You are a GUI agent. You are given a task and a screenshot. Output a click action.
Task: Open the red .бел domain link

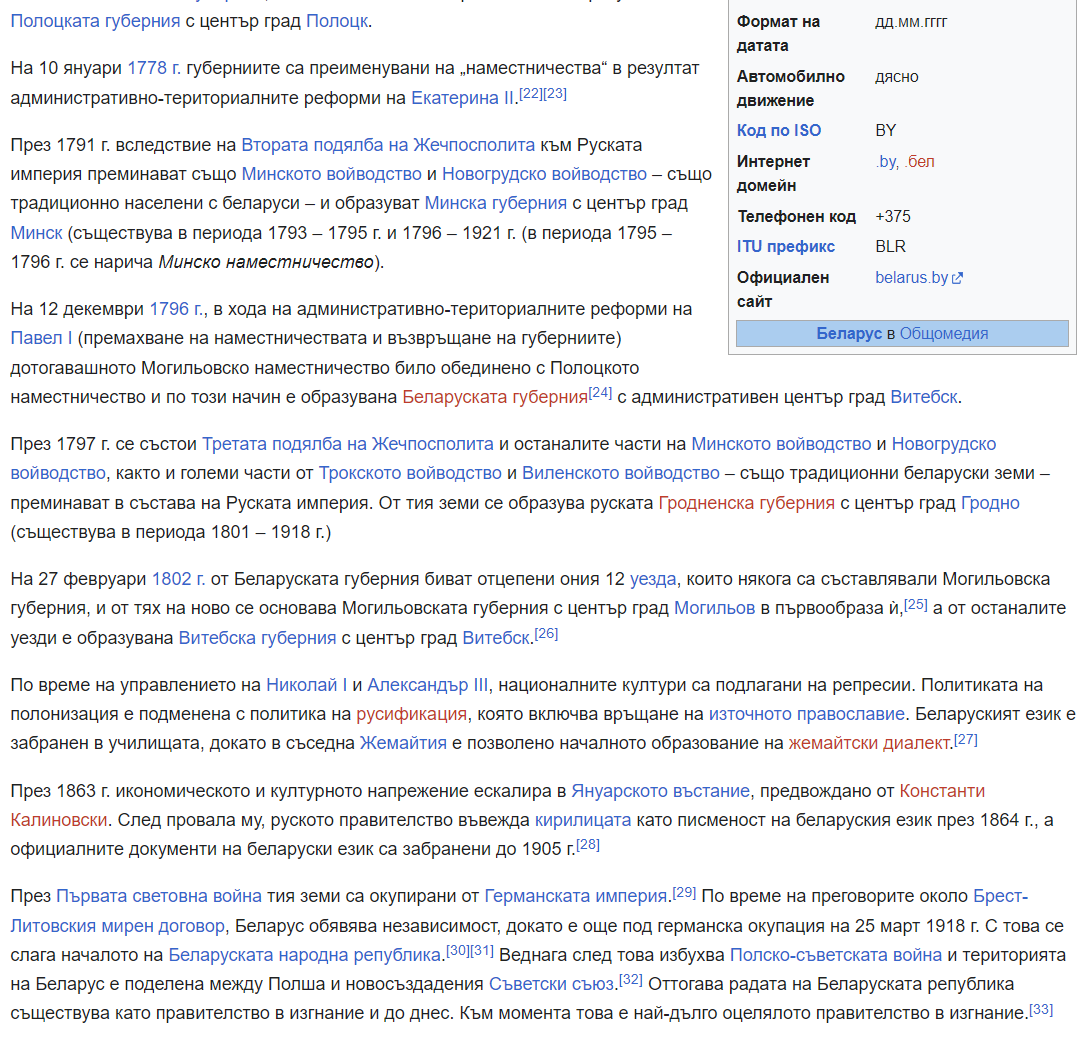pos(919,162)
